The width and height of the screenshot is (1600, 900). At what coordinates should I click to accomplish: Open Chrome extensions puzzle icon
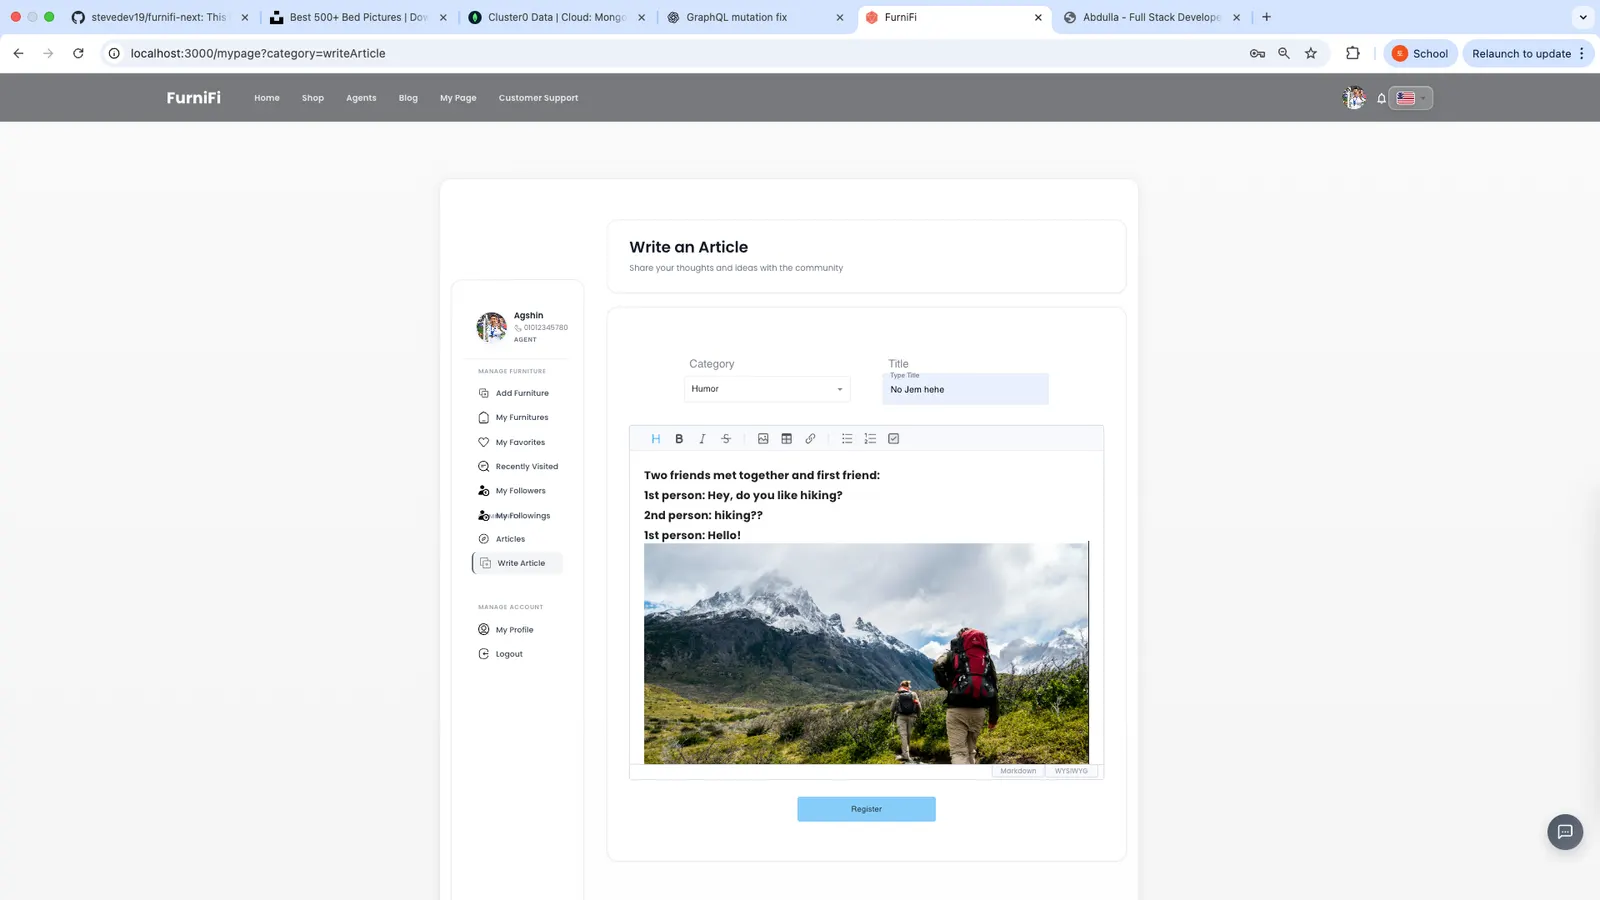tap(1353, 53)
